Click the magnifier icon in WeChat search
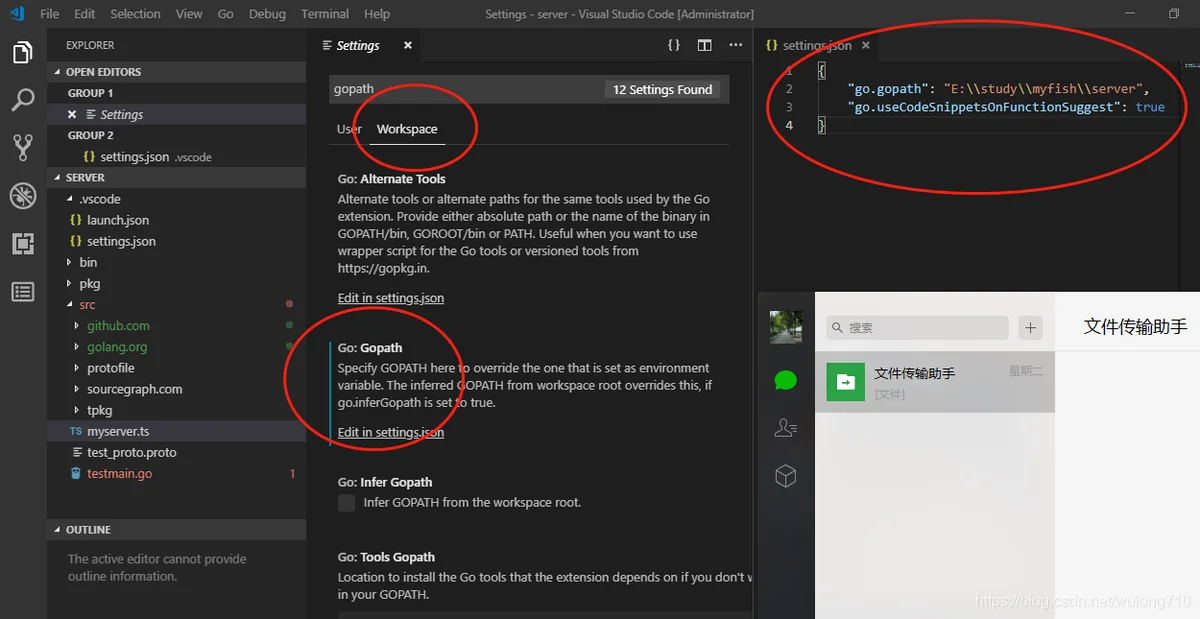 (x=838, y=328)
